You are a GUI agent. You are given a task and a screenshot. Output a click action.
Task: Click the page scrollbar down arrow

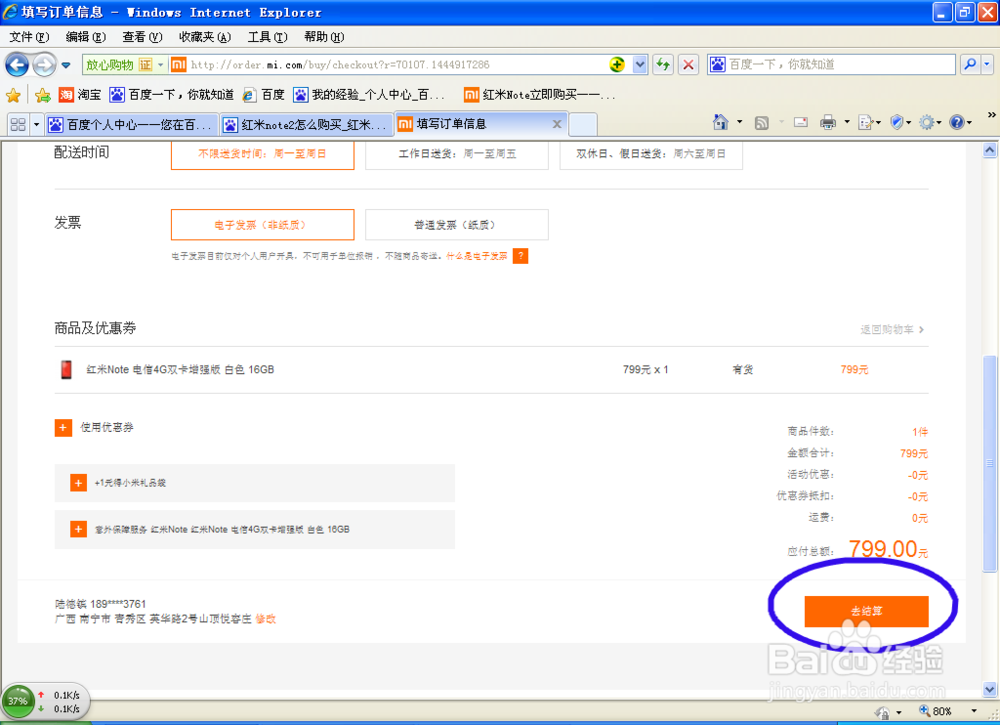click(990, 689)
